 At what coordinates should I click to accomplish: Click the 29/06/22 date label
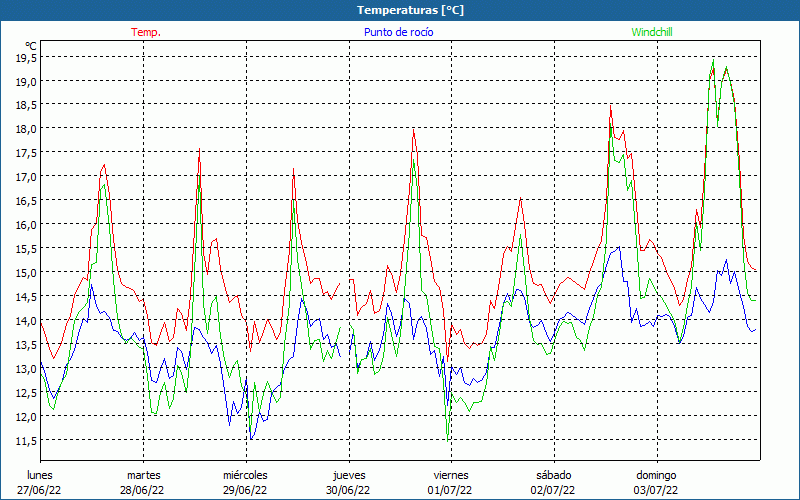click(x=245, y=490)
